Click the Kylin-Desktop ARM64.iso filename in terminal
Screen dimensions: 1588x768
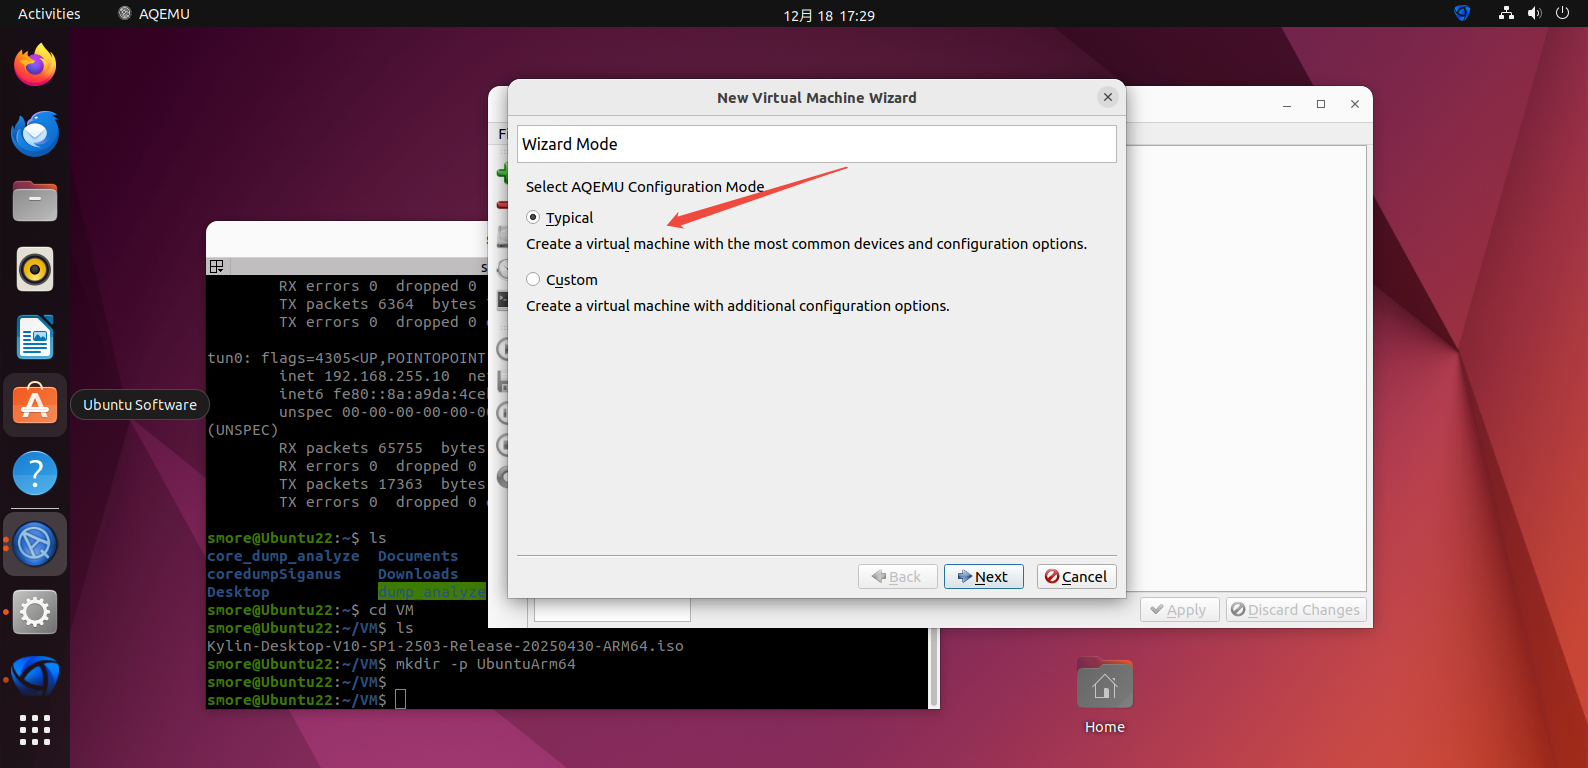point(445,646)
